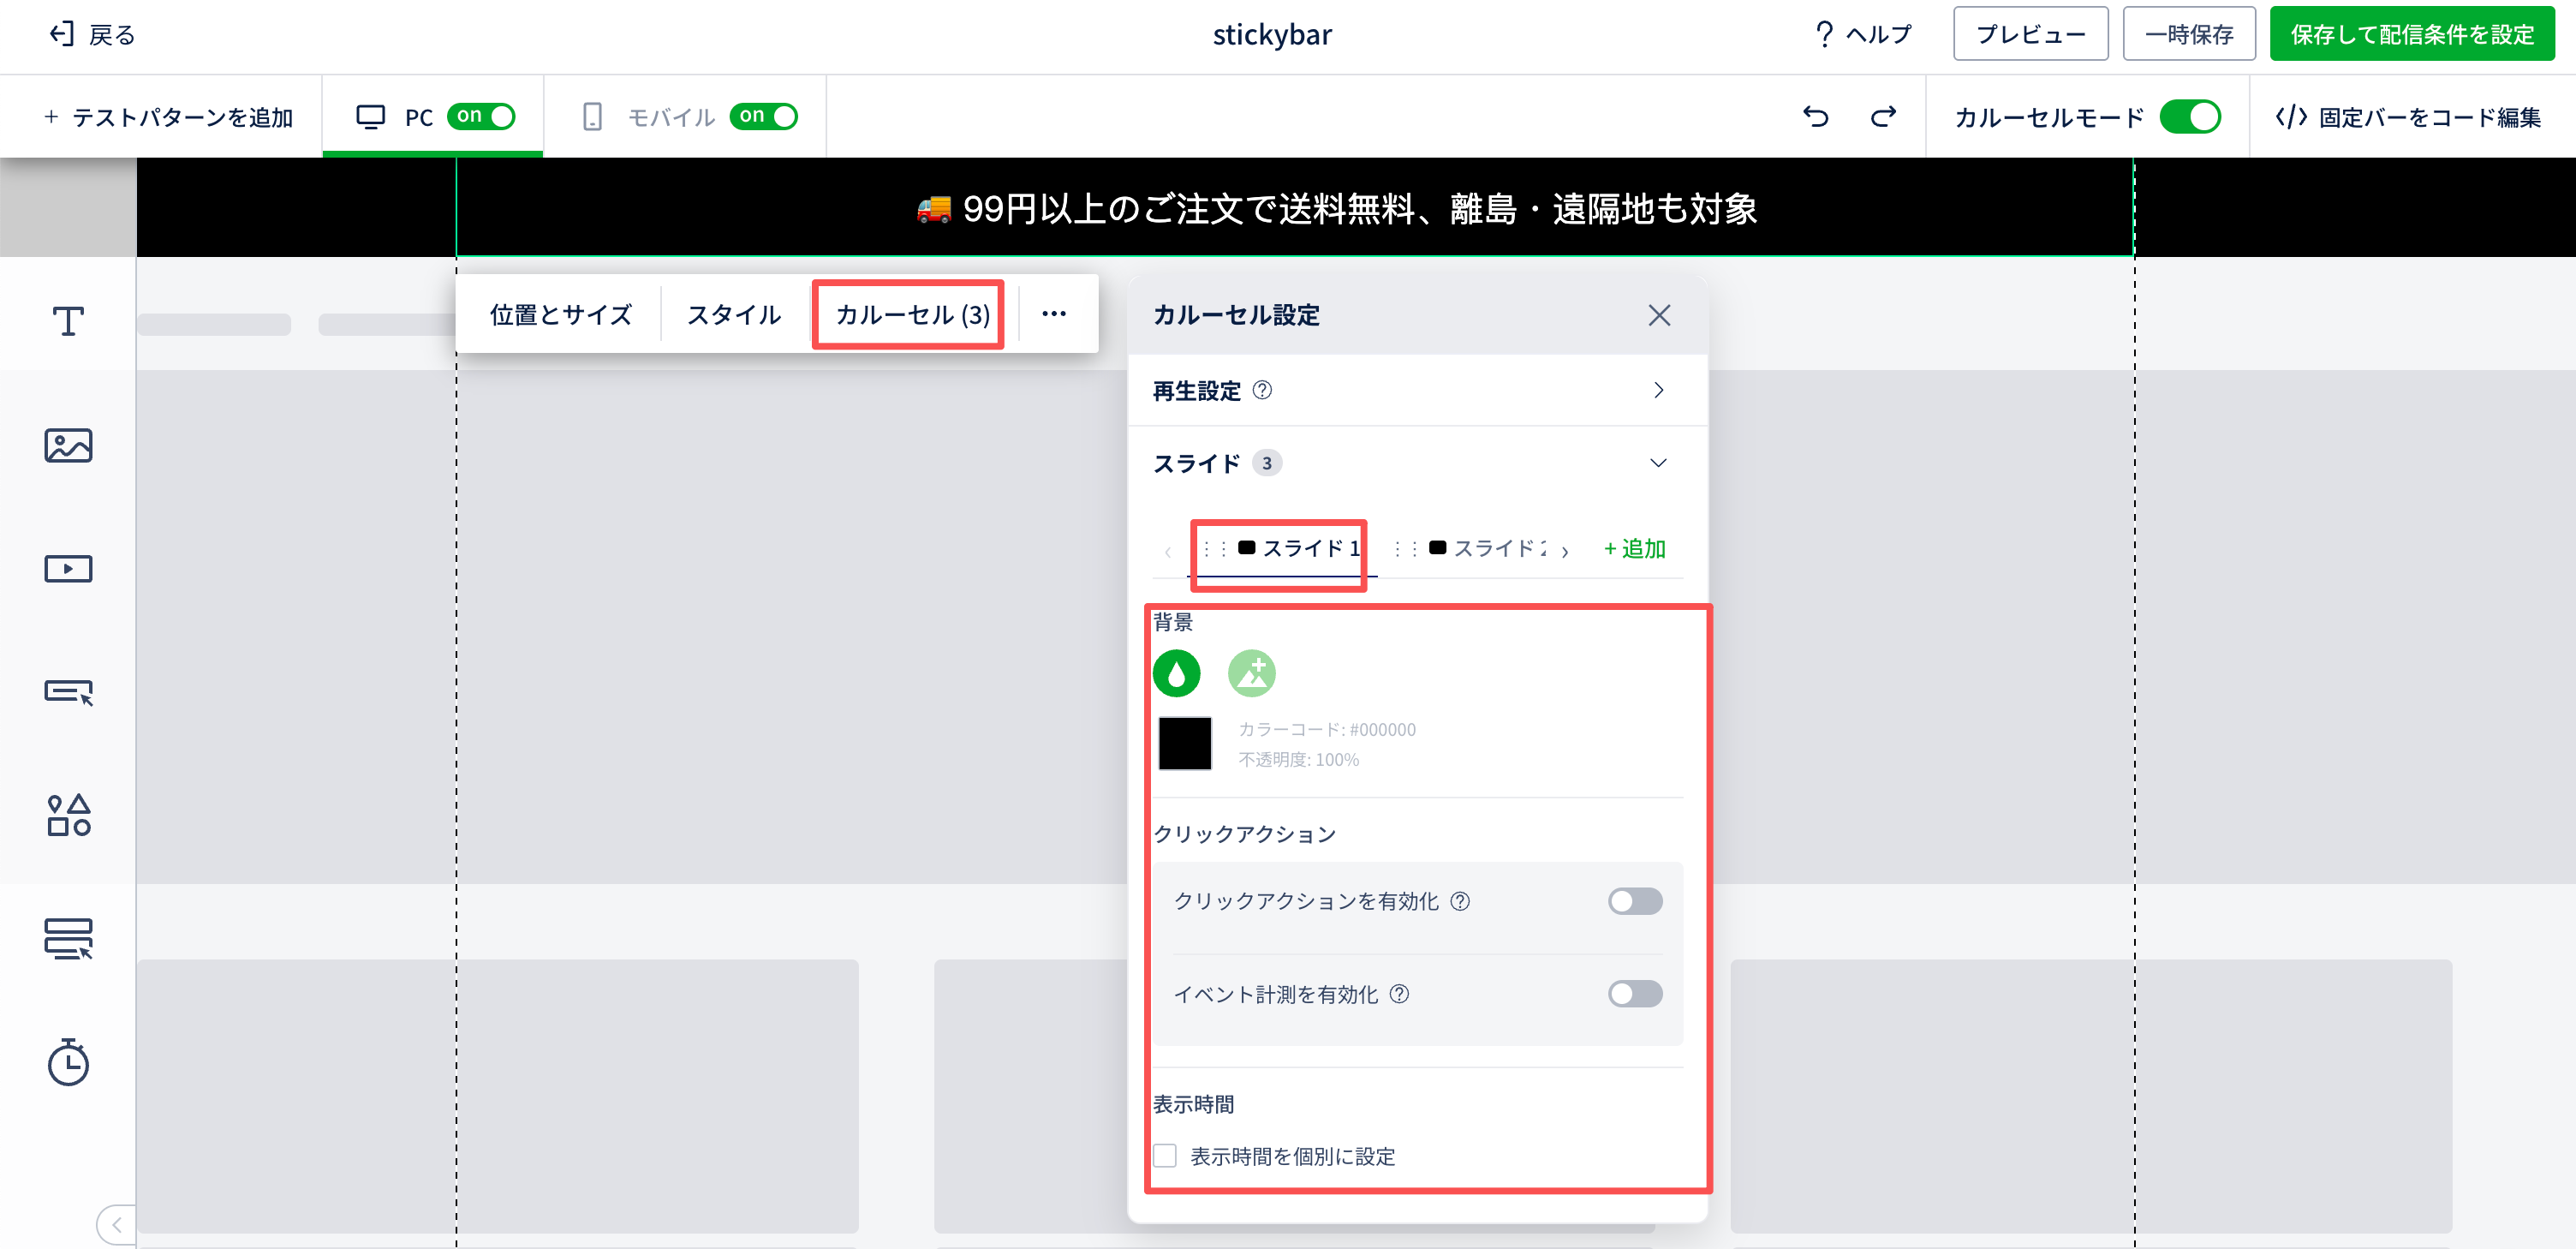Click 保存して配信条件を設定 button
This screenshot has width=2576, height=1249.
(2411, 35)
